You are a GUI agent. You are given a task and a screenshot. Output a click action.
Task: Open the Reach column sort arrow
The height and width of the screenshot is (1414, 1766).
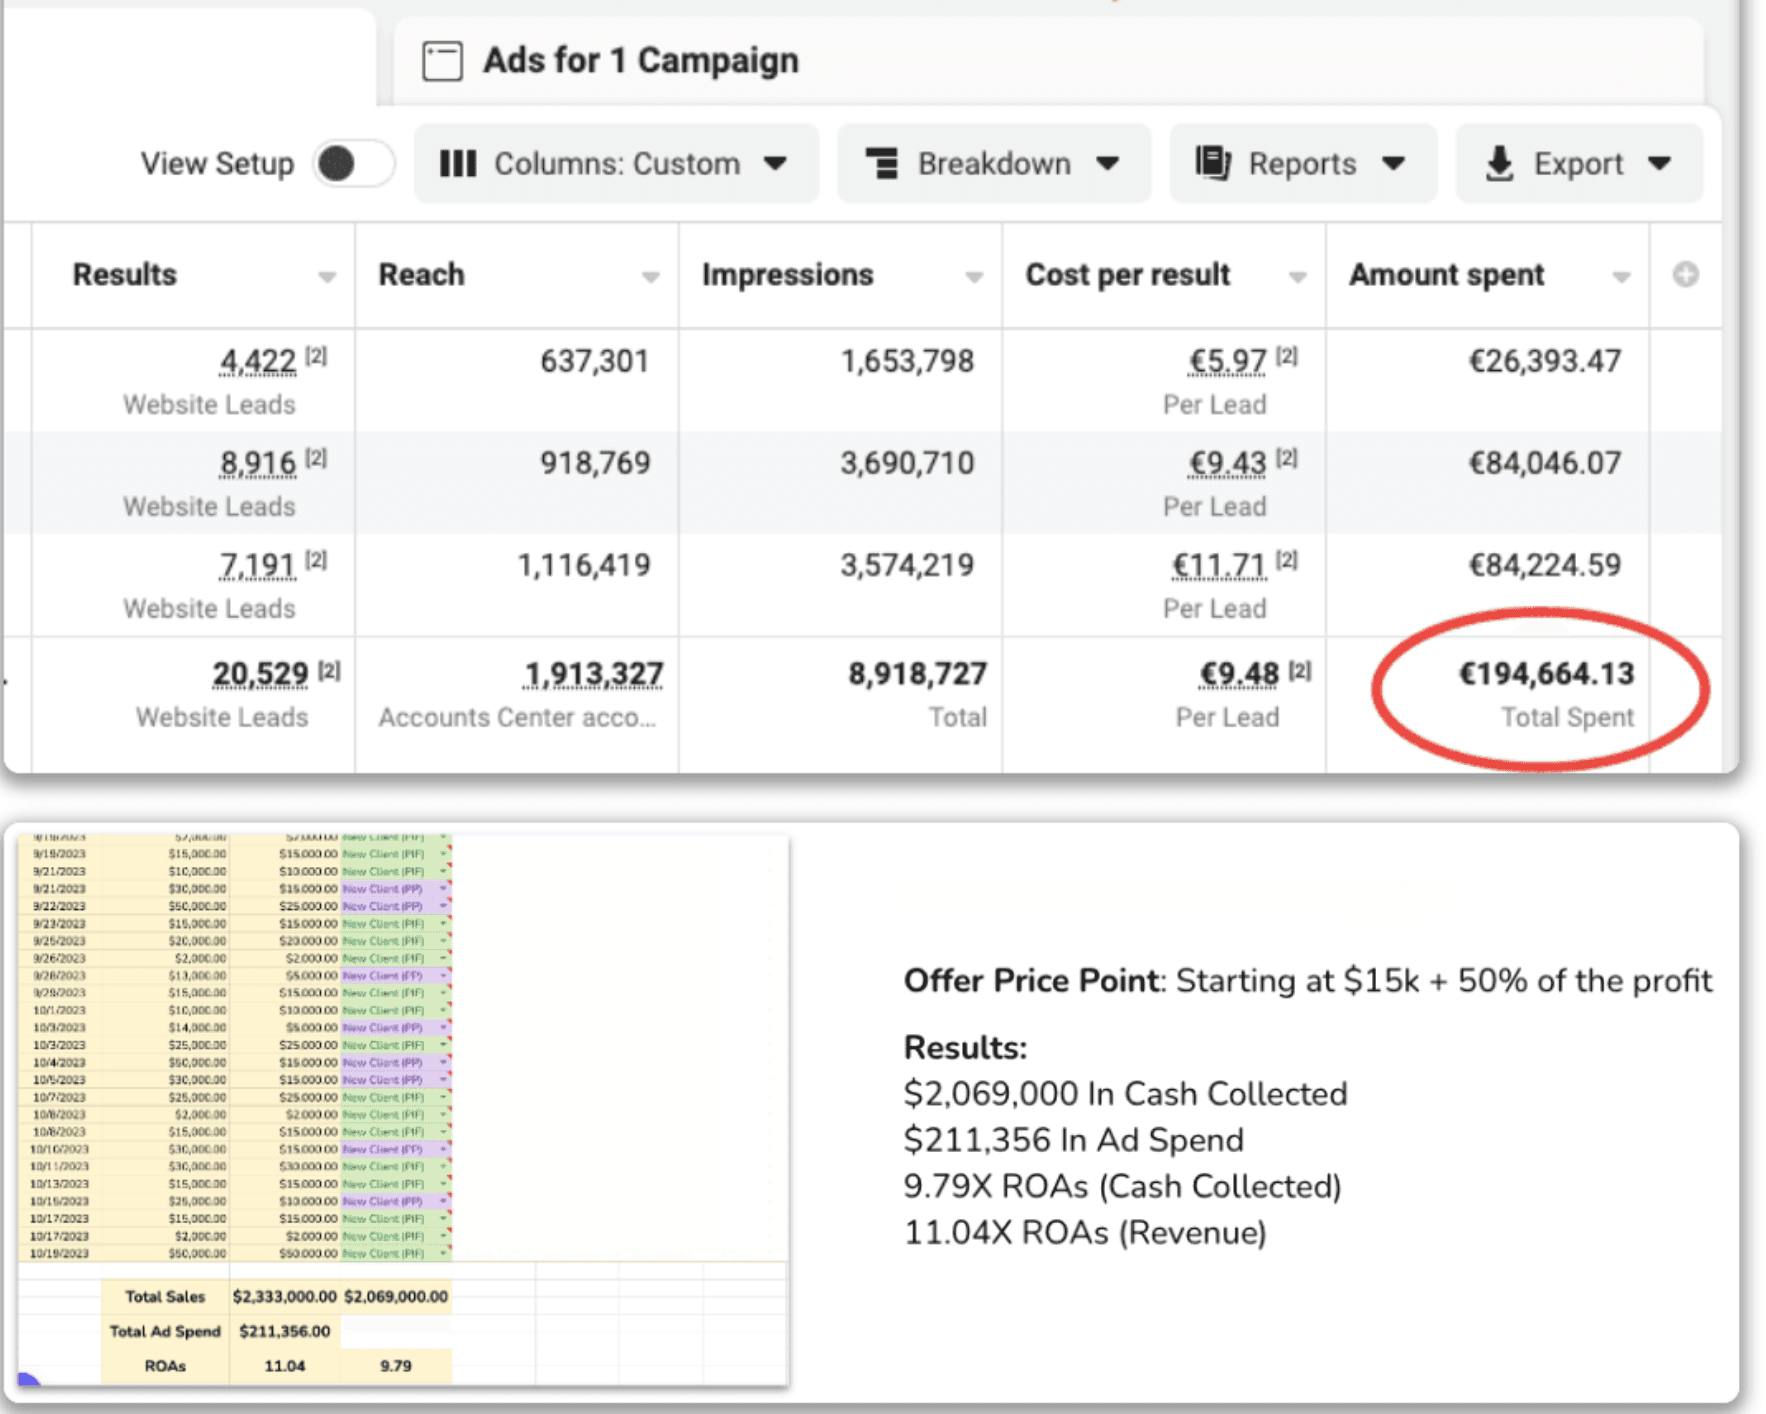[651, 277]
